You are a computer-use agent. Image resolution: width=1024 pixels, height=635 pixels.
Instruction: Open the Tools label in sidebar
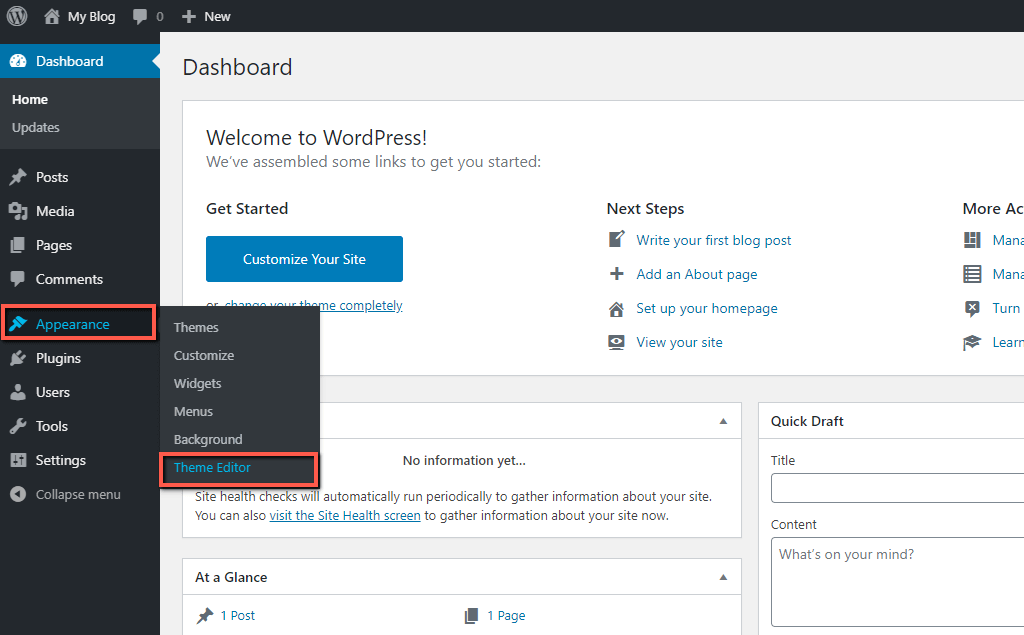tap(52, 426)
